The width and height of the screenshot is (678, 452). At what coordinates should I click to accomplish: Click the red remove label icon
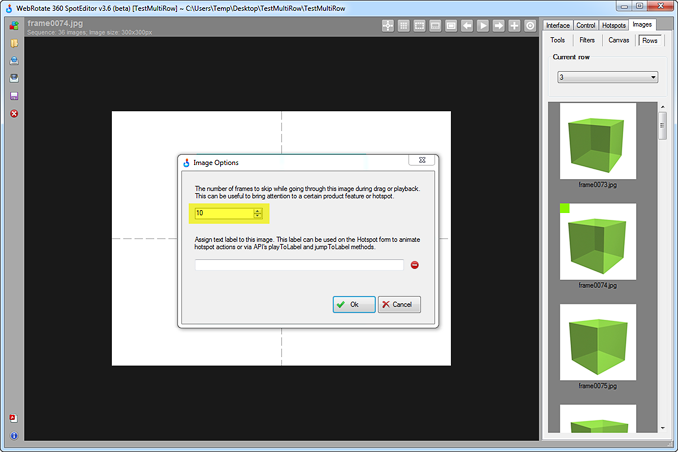coord(414,265)
